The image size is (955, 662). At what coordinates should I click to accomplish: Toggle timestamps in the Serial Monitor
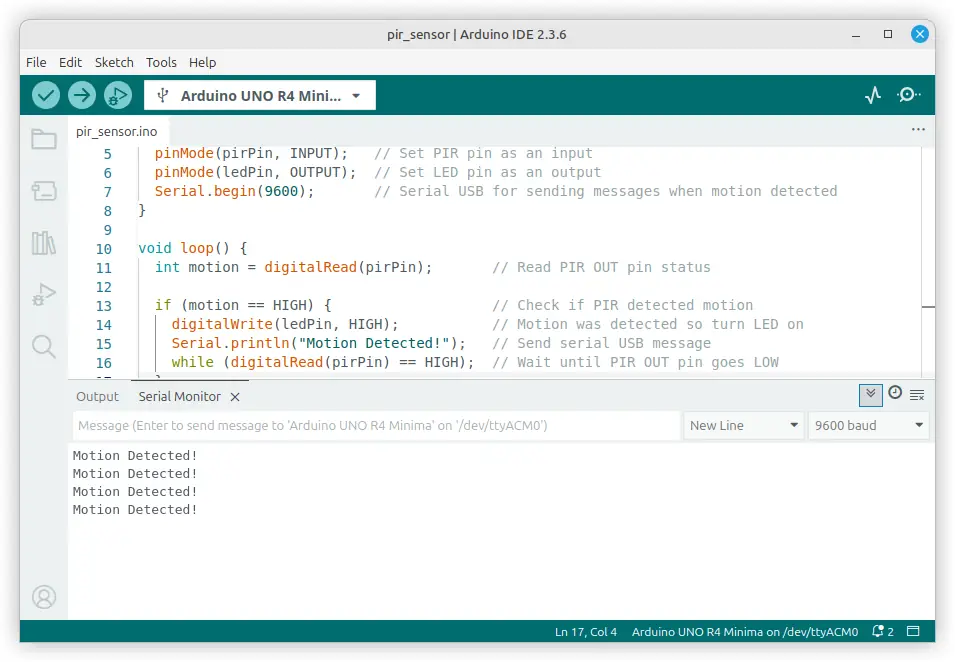[x=897, y=395]
